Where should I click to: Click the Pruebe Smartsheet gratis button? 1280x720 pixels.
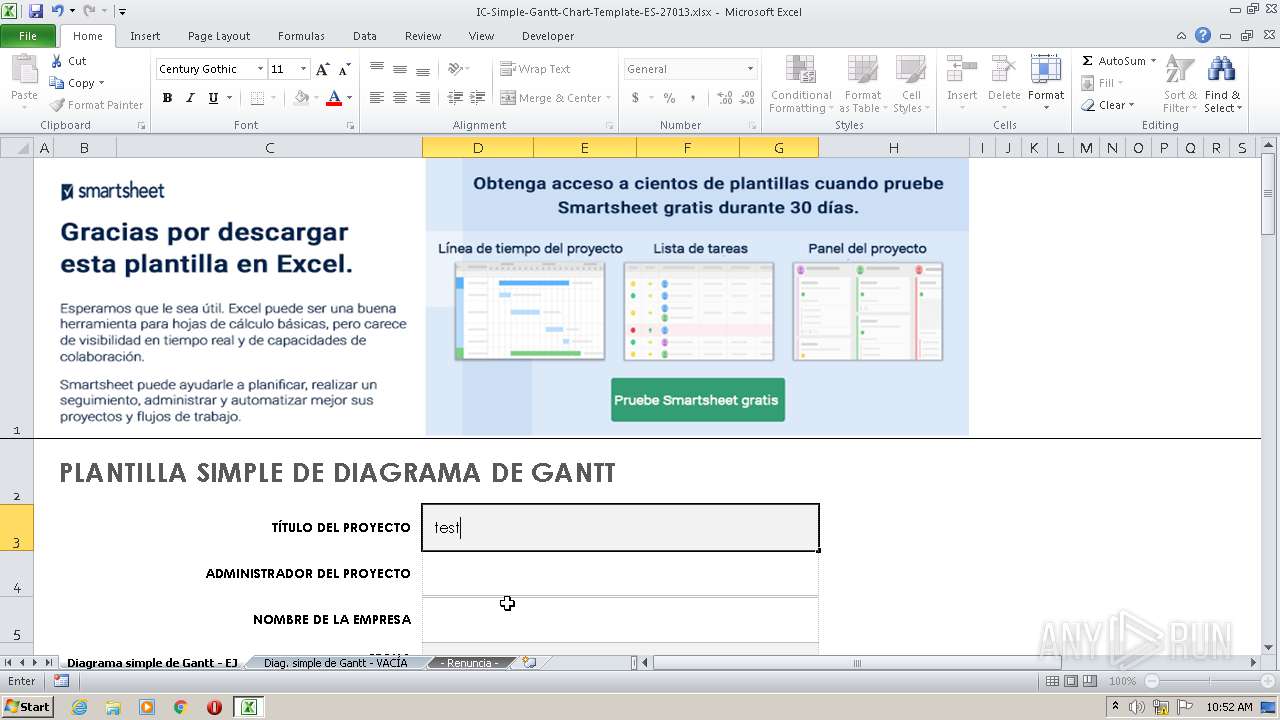pos(697,400)
